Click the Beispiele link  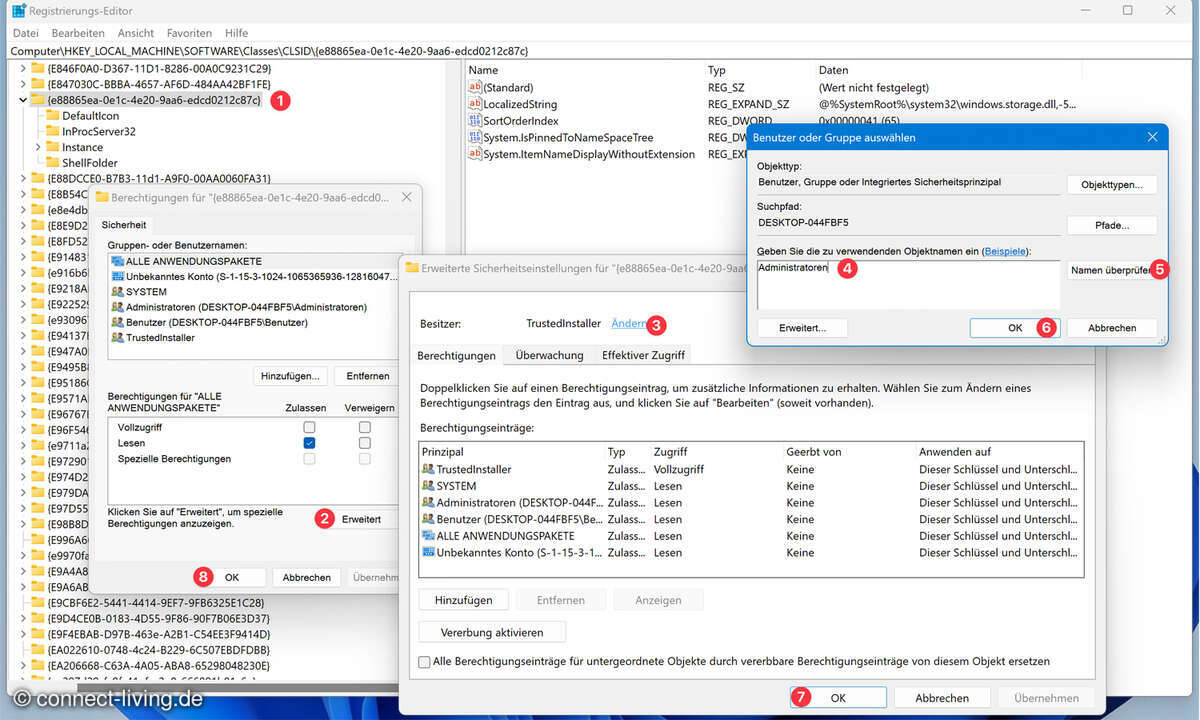tap(1005, 251)
